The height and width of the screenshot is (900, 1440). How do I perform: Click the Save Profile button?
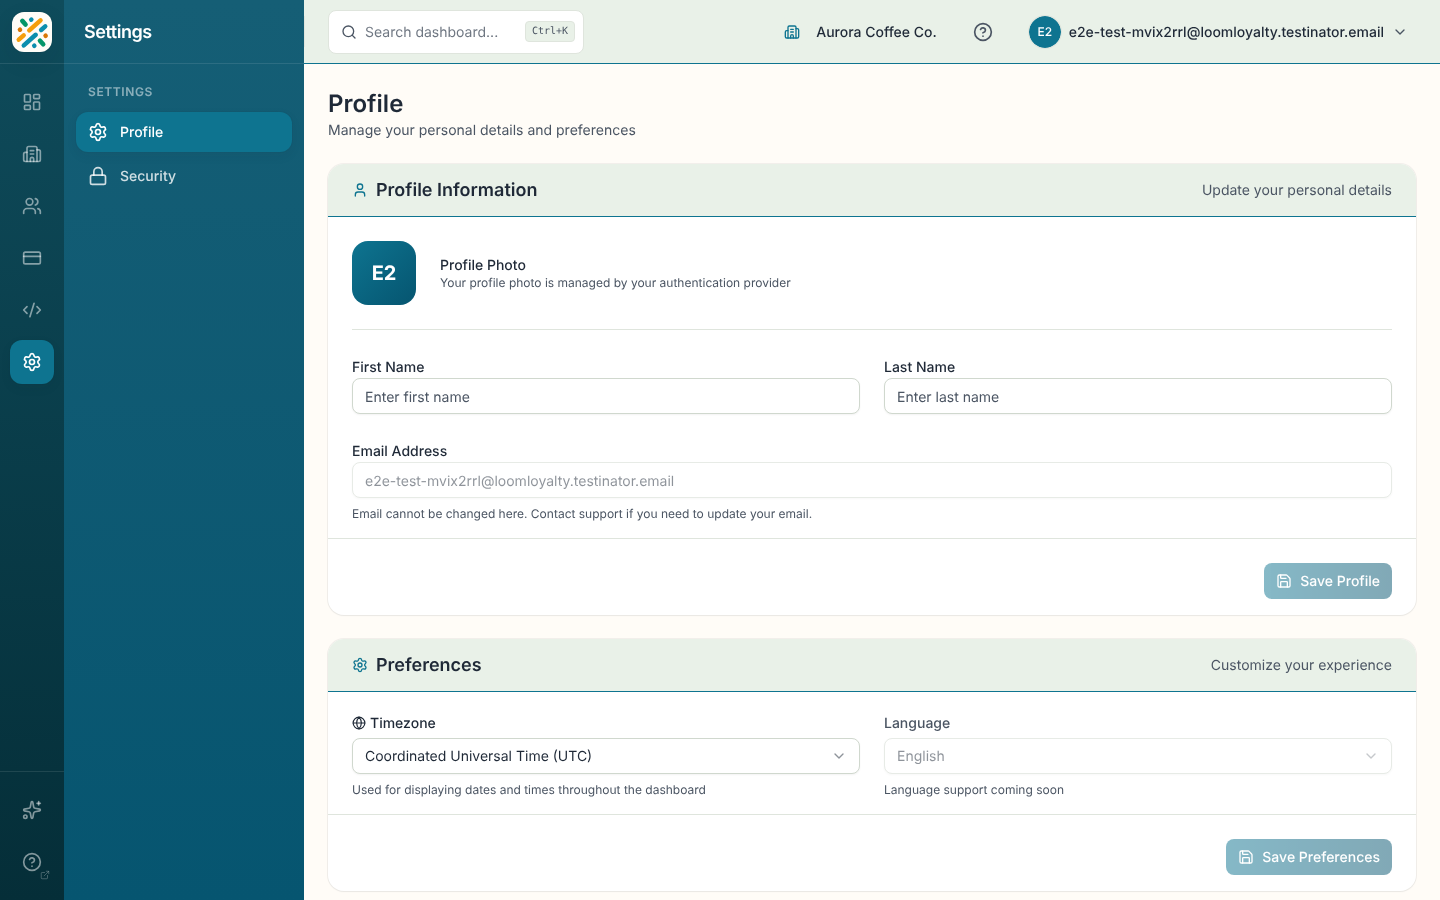(1328, 581)
